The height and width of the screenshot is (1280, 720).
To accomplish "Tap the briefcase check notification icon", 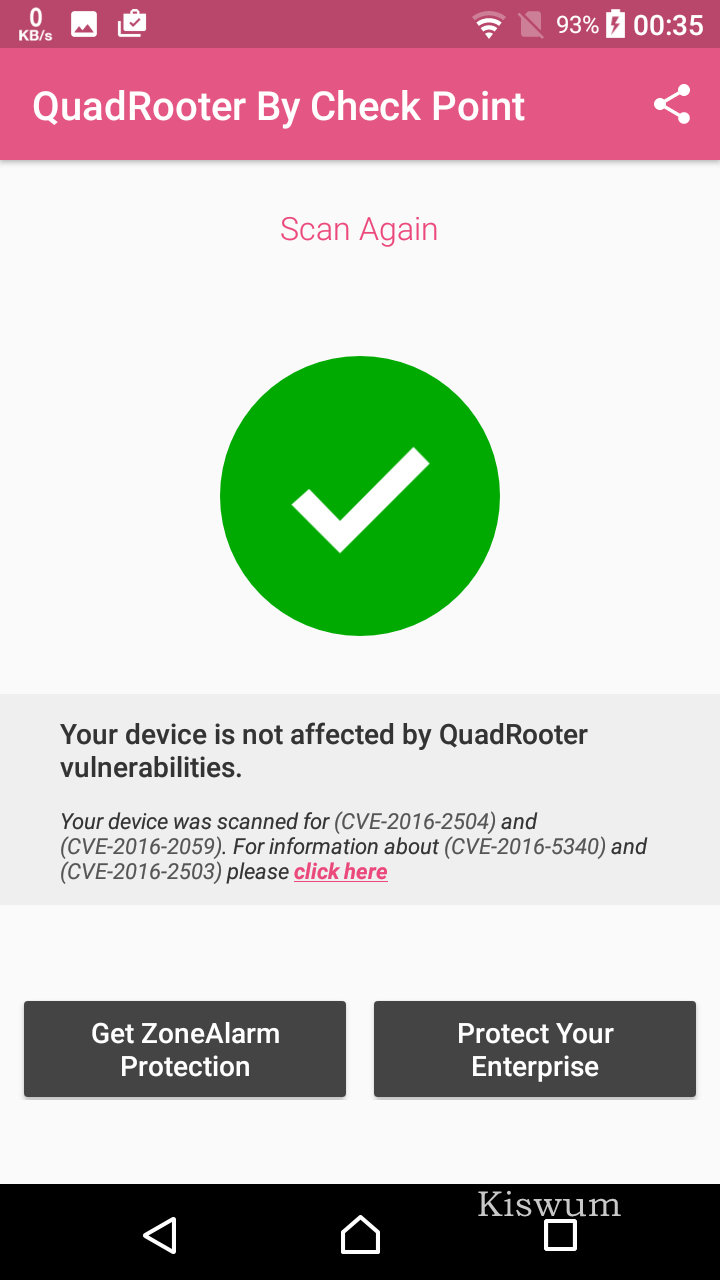I will (x=132, y=24).
